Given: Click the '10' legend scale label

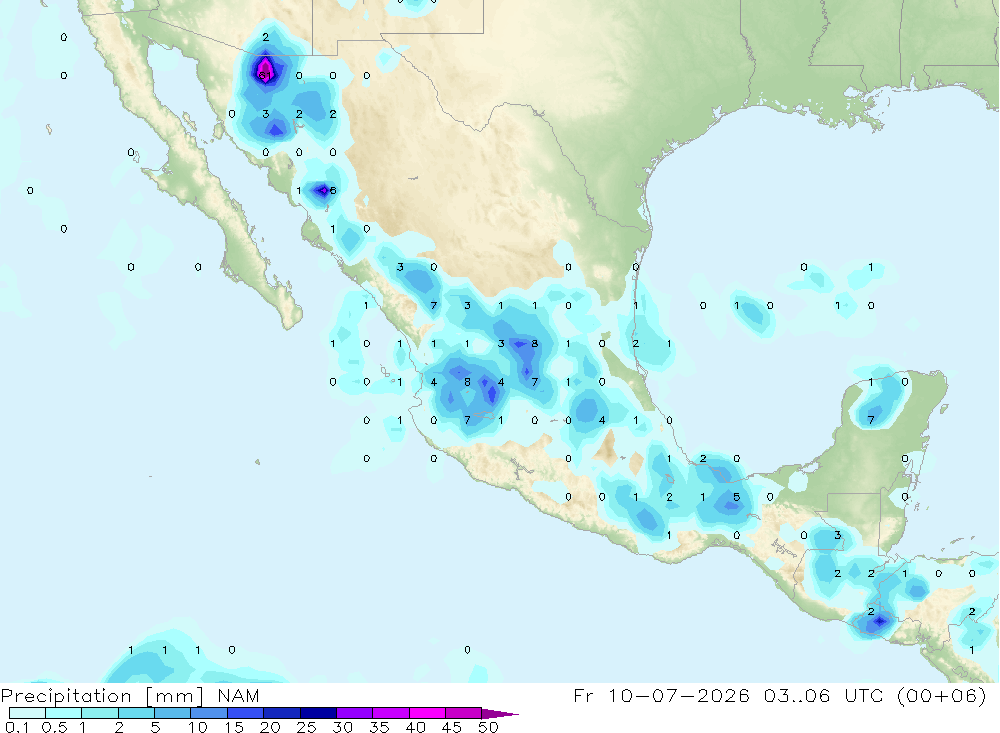Looking at the screenshot, I should click(x=198, y=727).
